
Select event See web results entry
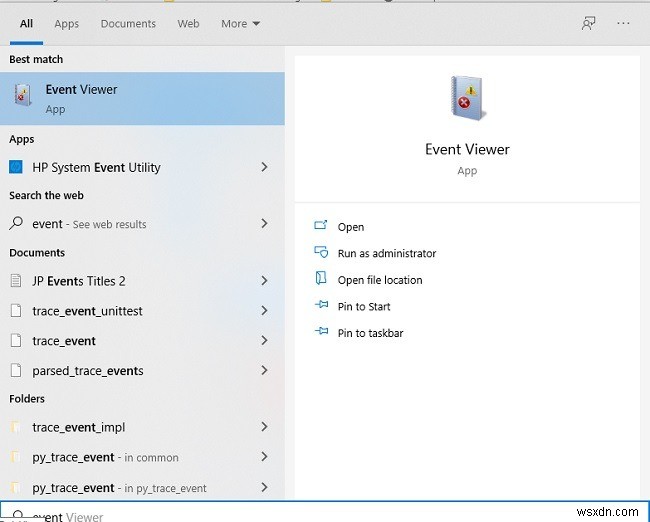(142, 224)
